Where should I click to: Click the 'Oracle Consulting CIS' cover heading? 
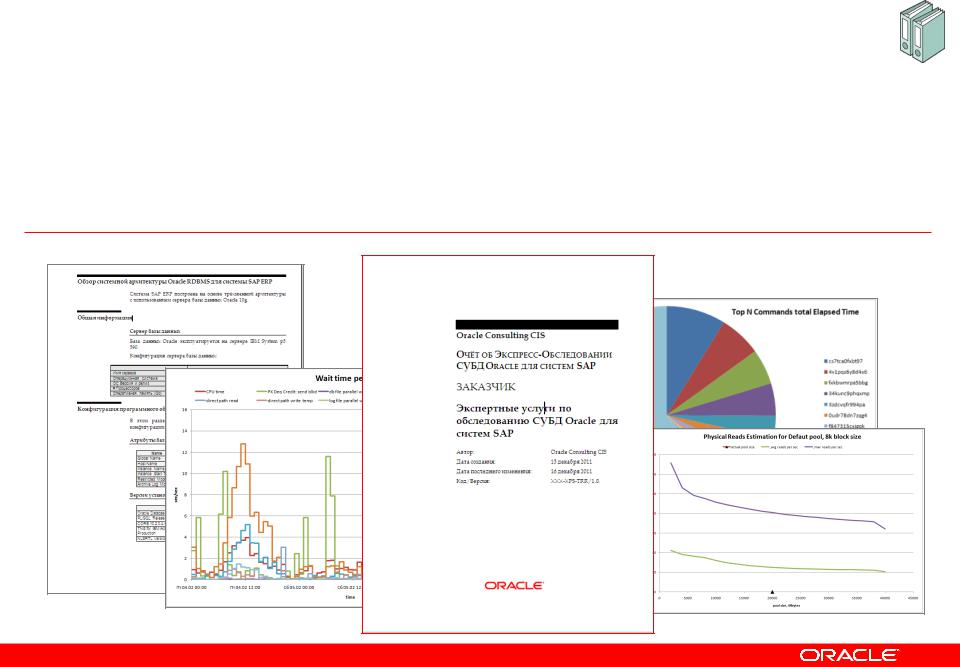pyautogui.click(x=500, y=336)
